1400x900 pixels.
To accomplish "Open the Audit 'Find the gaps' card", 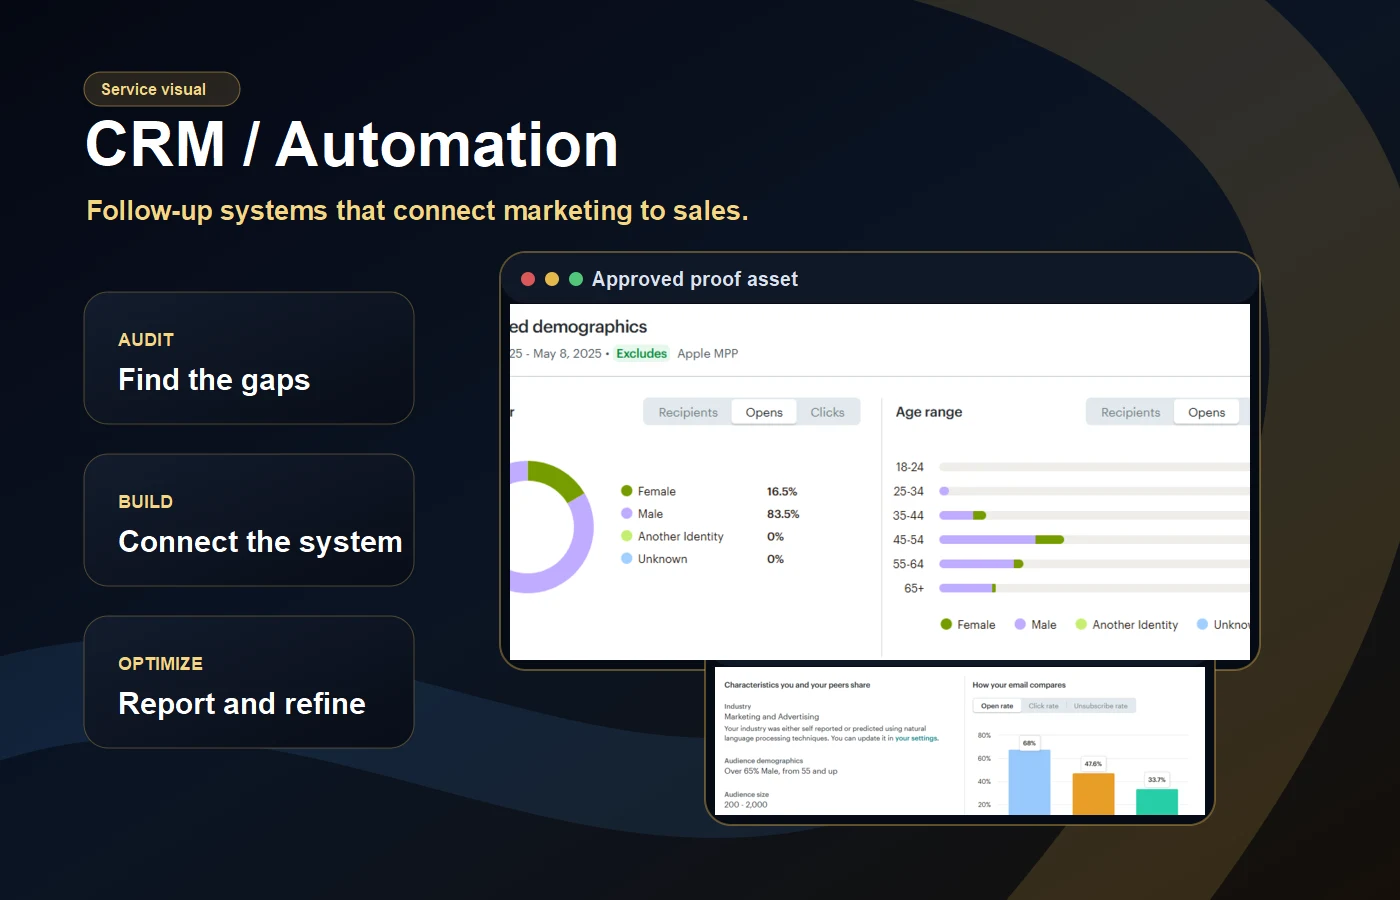I will [x=249, y=358].
